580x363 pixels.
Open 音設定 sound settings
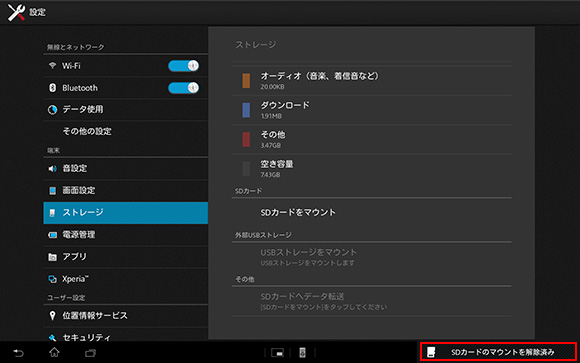(x=126, y=169)
